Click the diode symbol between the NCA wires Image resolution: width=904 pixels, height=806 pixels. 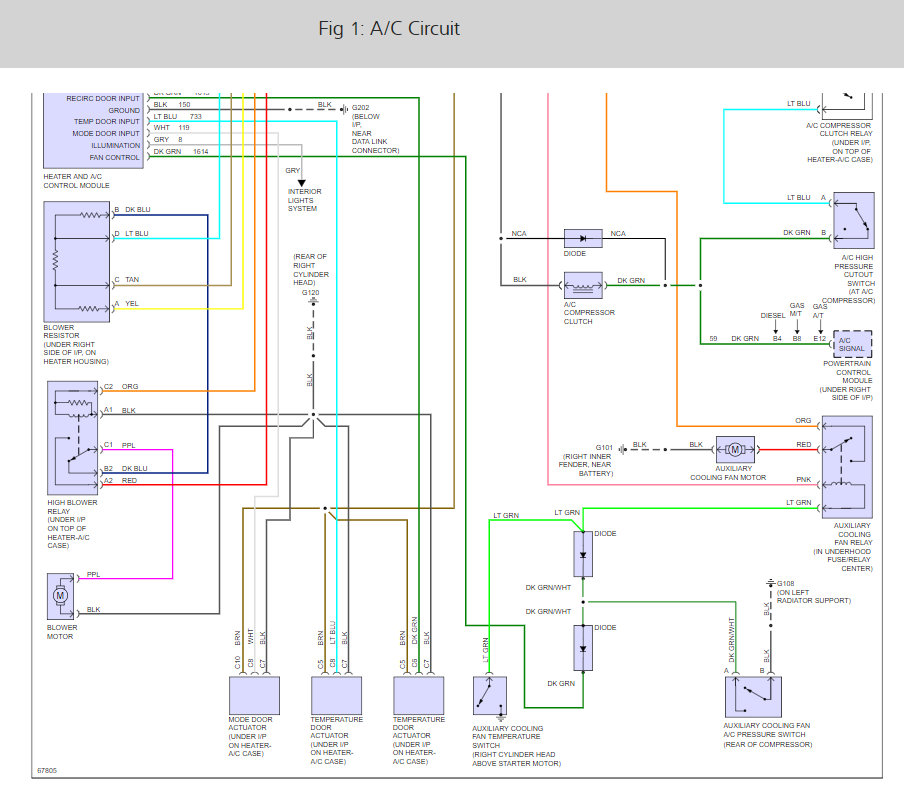coord(583,238)
